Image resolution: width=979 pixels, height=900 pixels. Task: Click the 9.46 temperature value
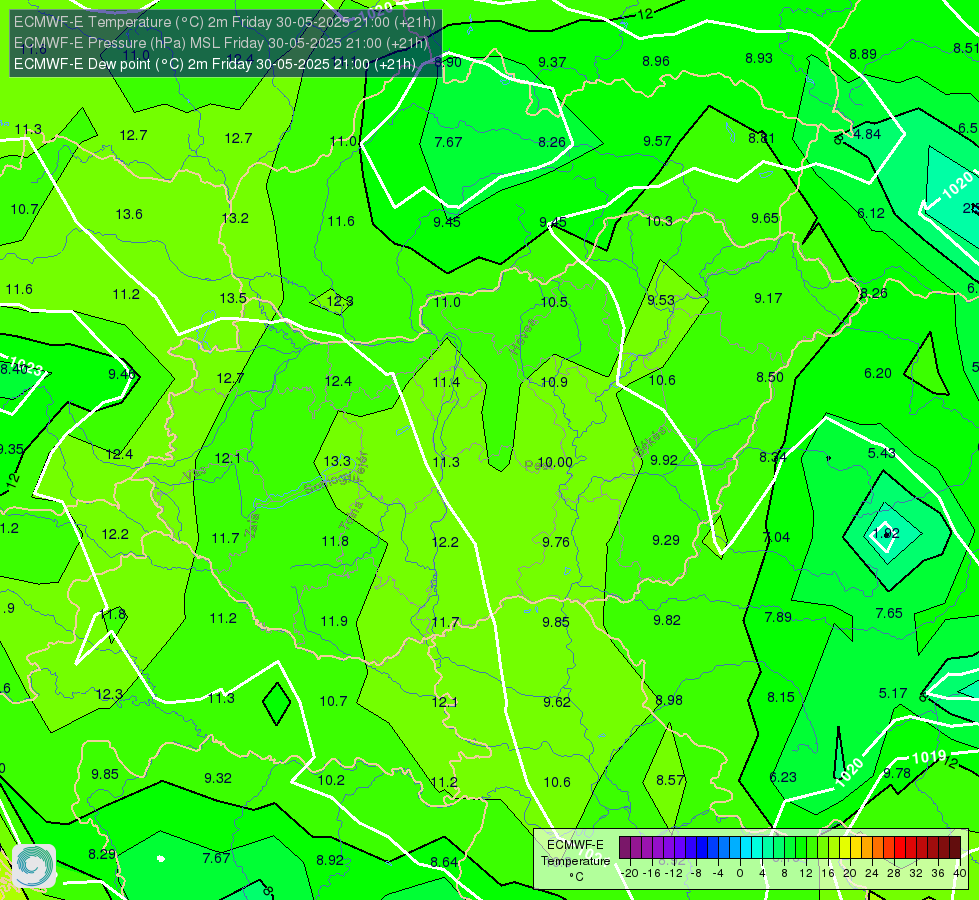tap(122, 374)
